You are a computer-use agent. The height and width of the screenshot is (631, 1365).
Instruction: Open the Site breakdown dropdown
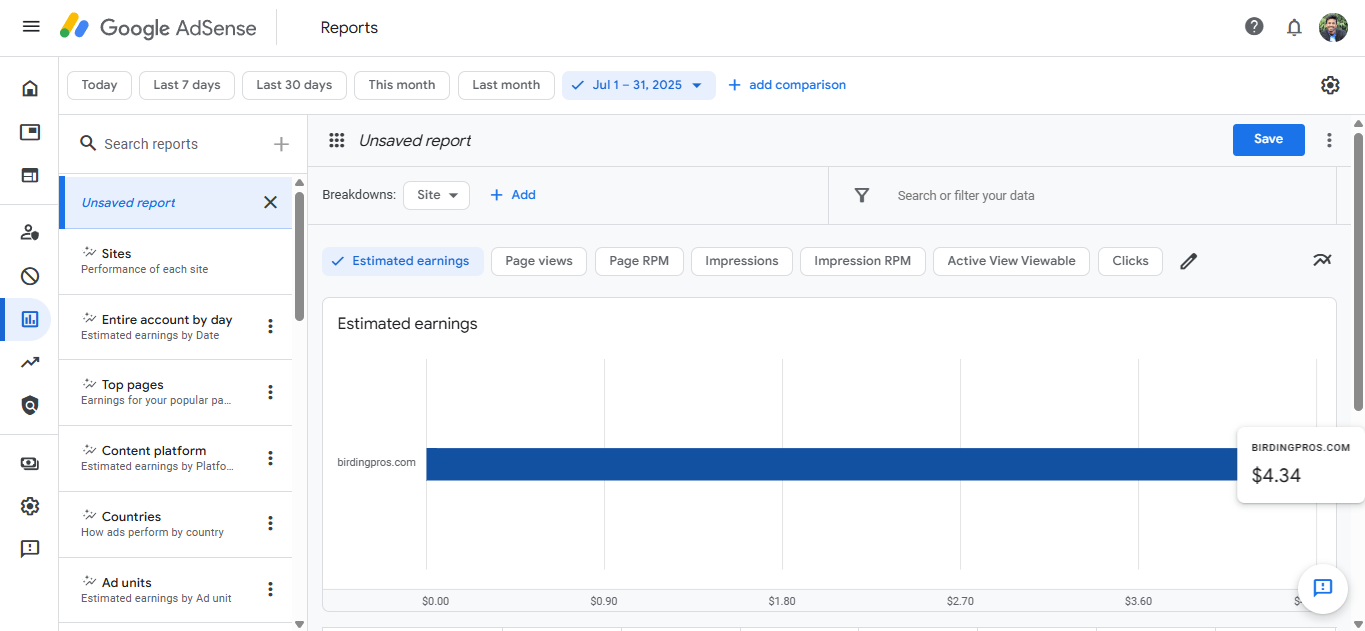(436, 195)
